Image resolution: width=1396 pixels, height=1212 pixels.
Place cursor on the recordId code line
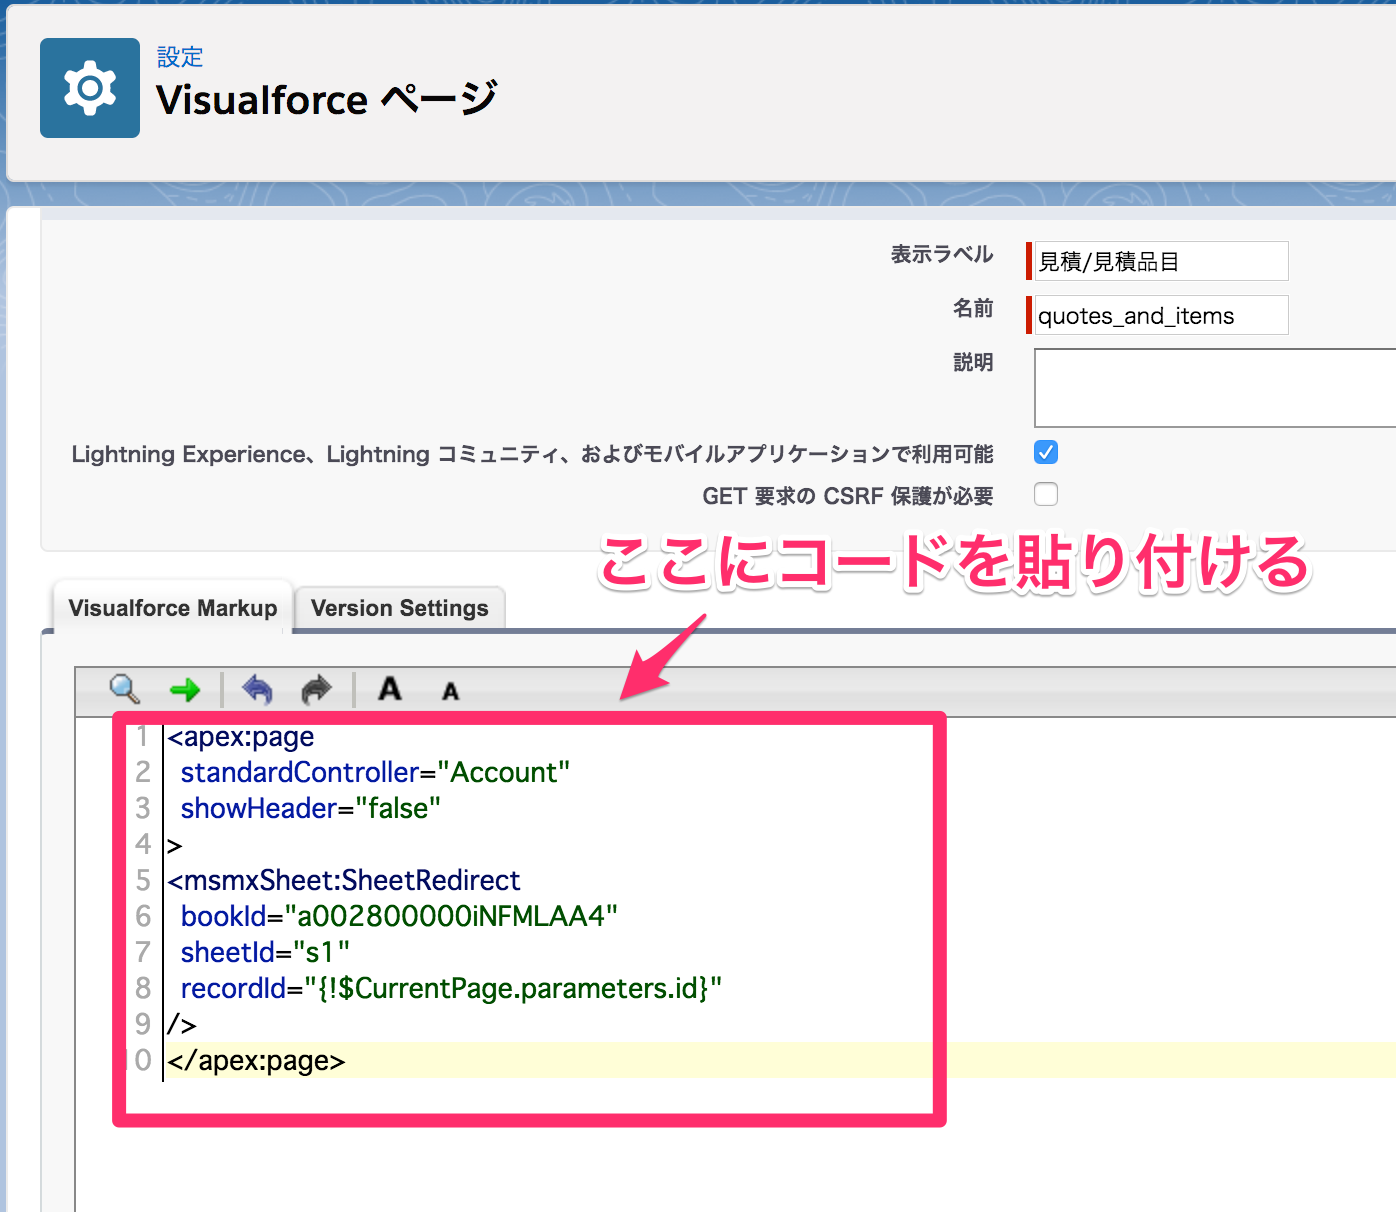pos(450,988)
